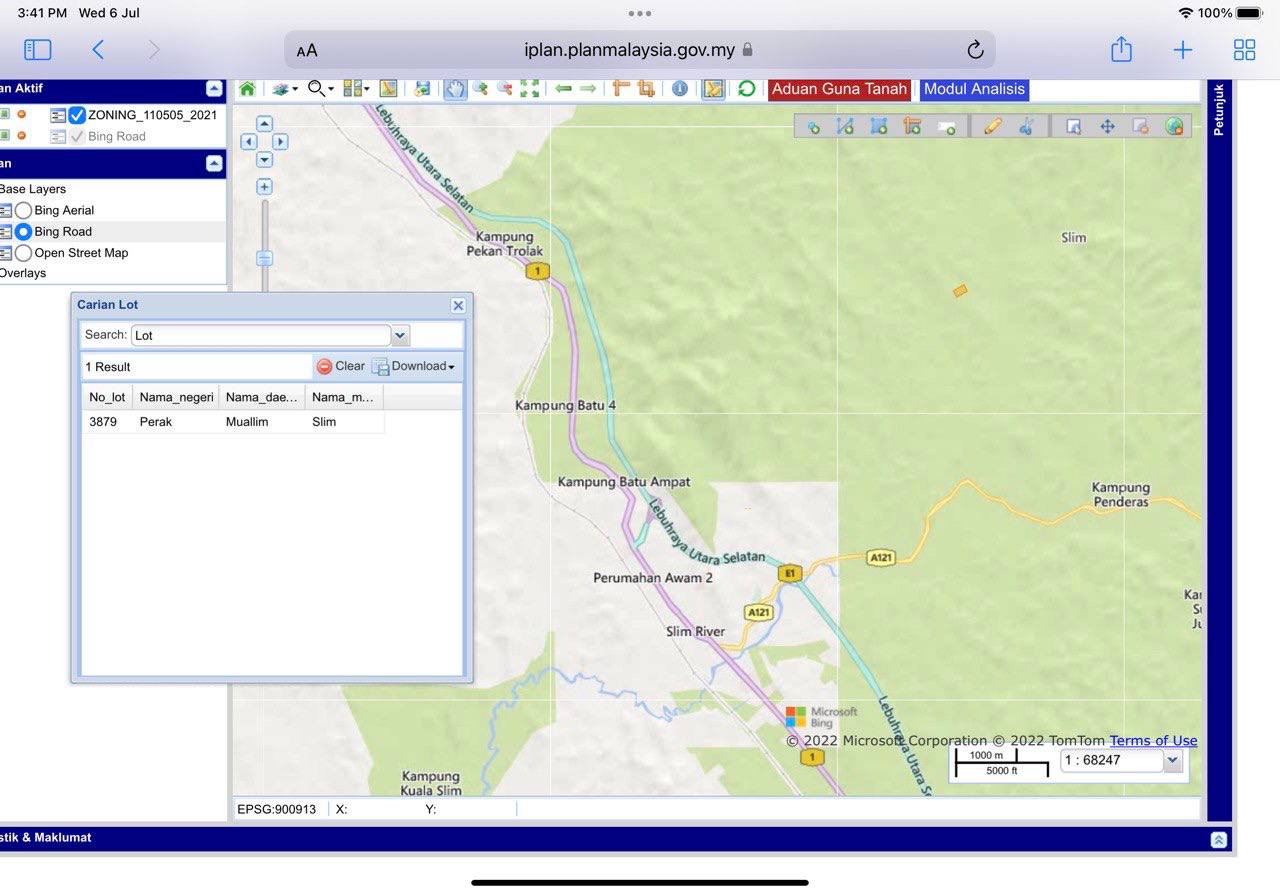Select the hand pan tool
1280x894 pixels.
[x=455, y=89]
